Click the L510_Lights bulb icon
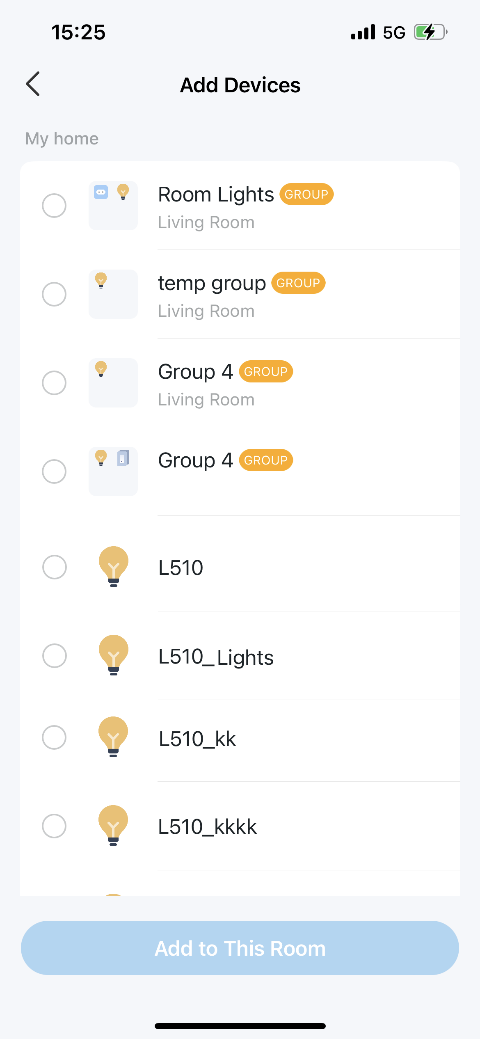This screenshot has width=480, height=1039. 113,656
